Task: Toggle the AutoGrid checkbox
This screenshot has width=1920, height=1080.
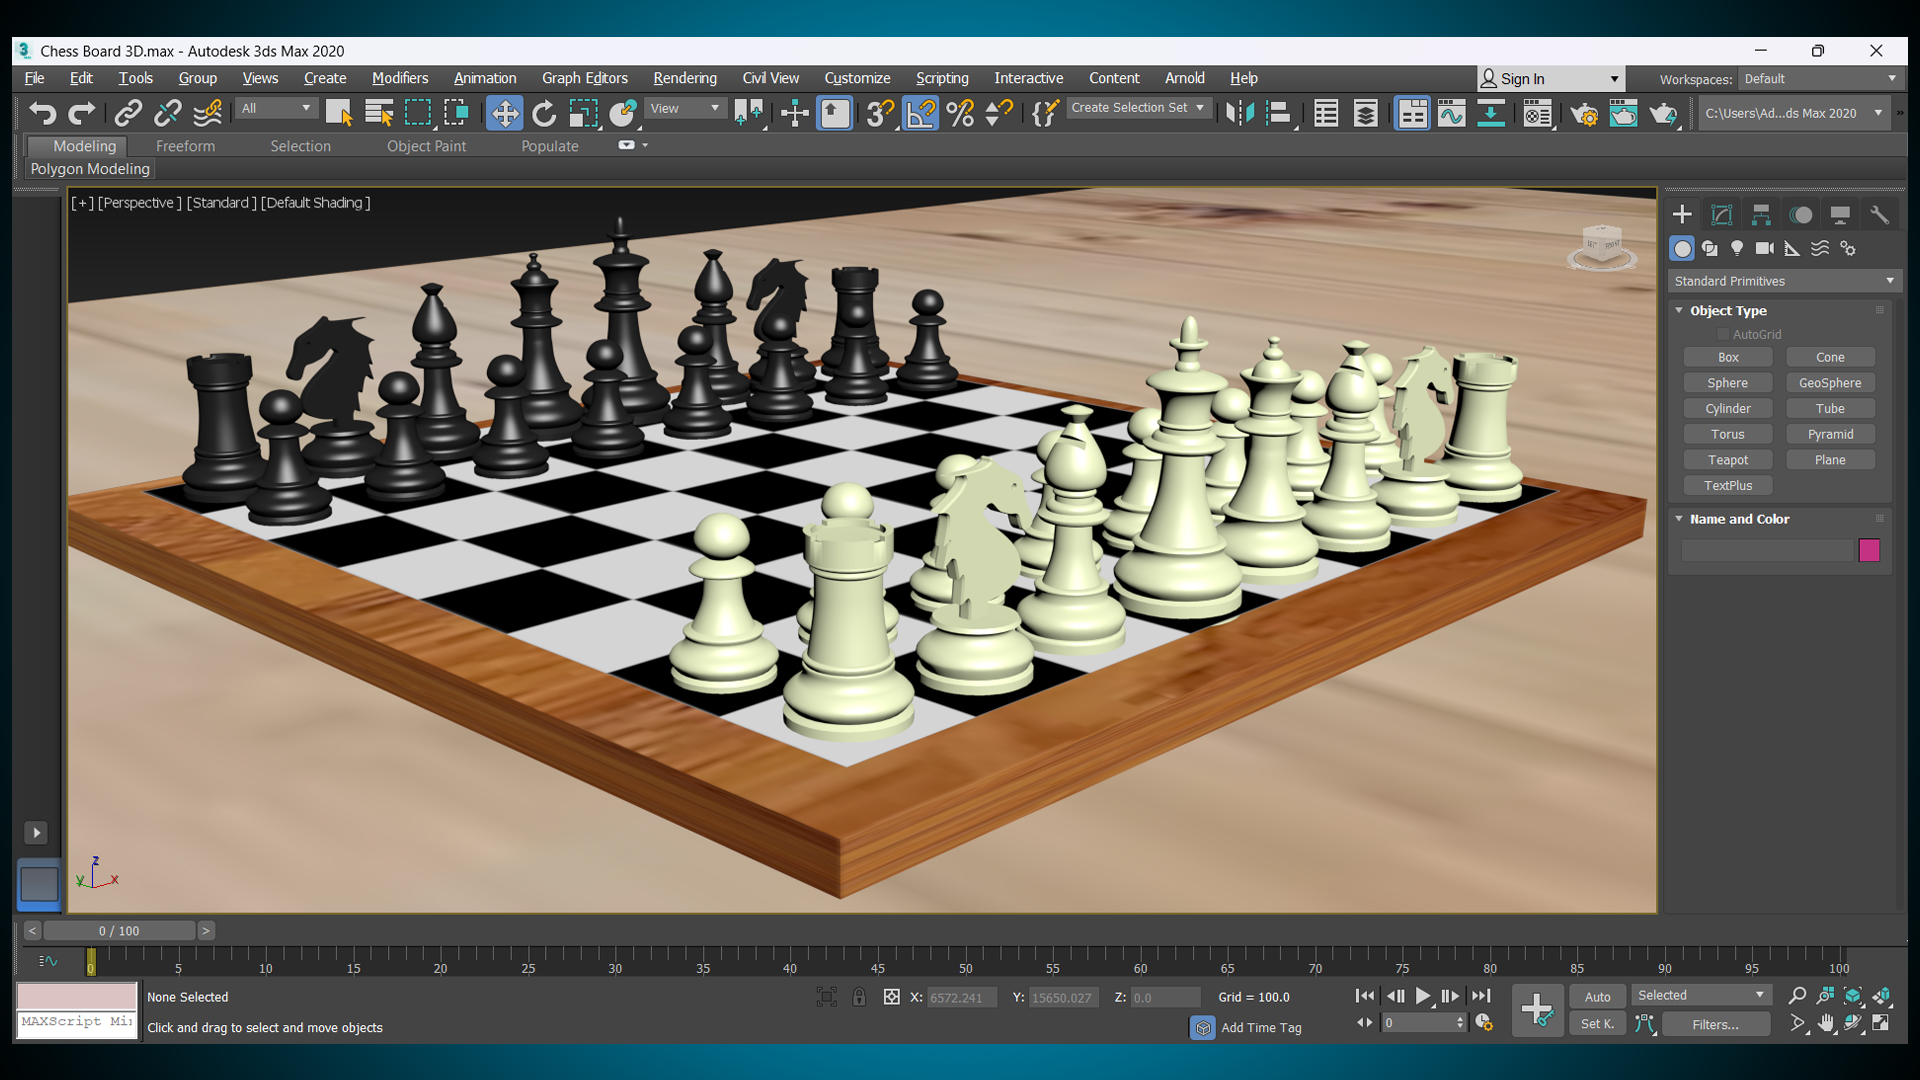Action: click(x=1723, y=334)
